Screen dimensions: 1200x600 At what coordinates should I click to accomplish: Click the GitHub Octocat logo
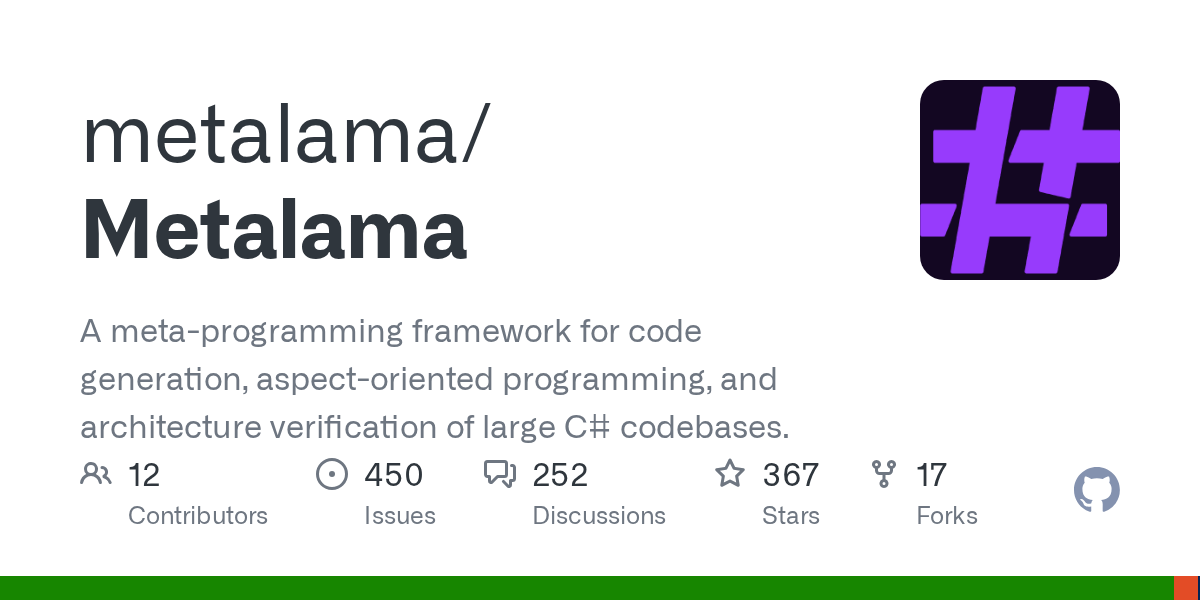[1096, 491]
